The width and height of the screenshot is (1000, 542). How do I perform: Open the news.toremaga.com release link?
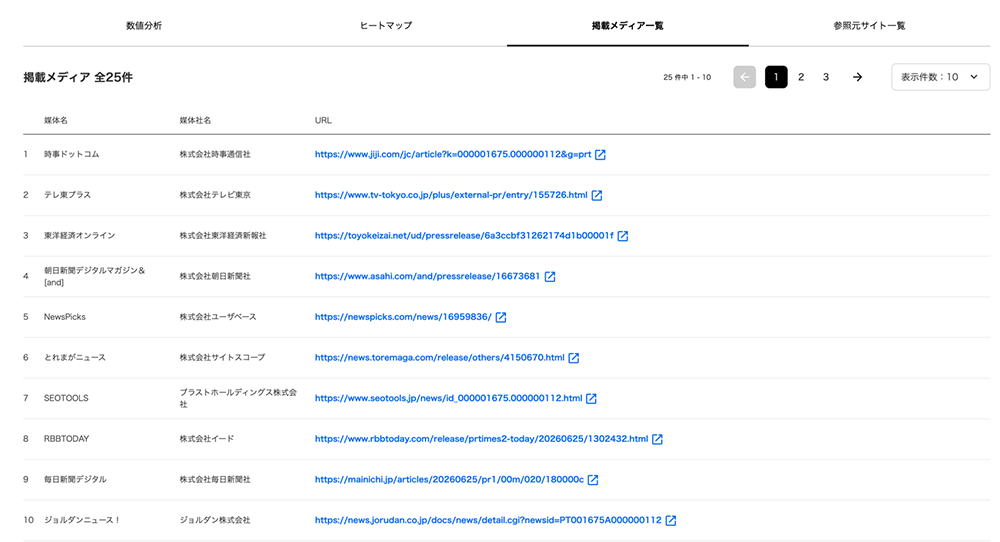pyautogui.click(x=439, y=358)
